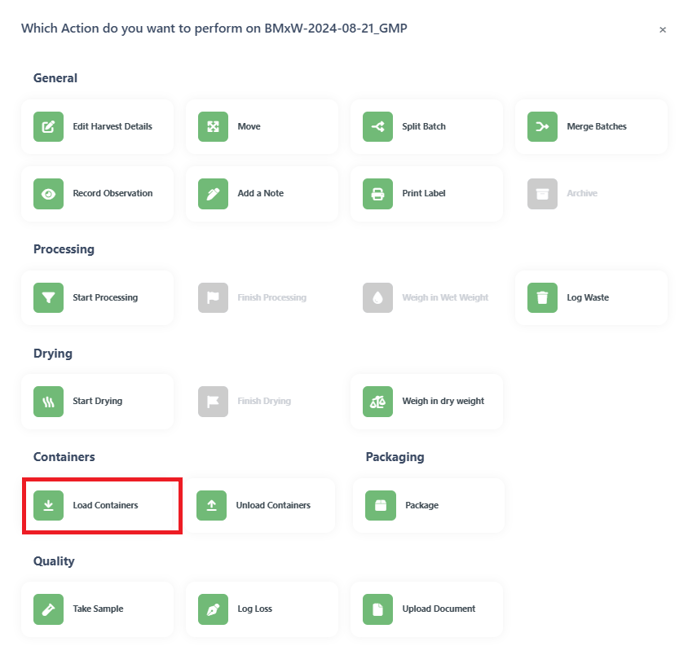Open the Merge Batches icon
This screenshot has width=688, height=655.
[542, 127]
